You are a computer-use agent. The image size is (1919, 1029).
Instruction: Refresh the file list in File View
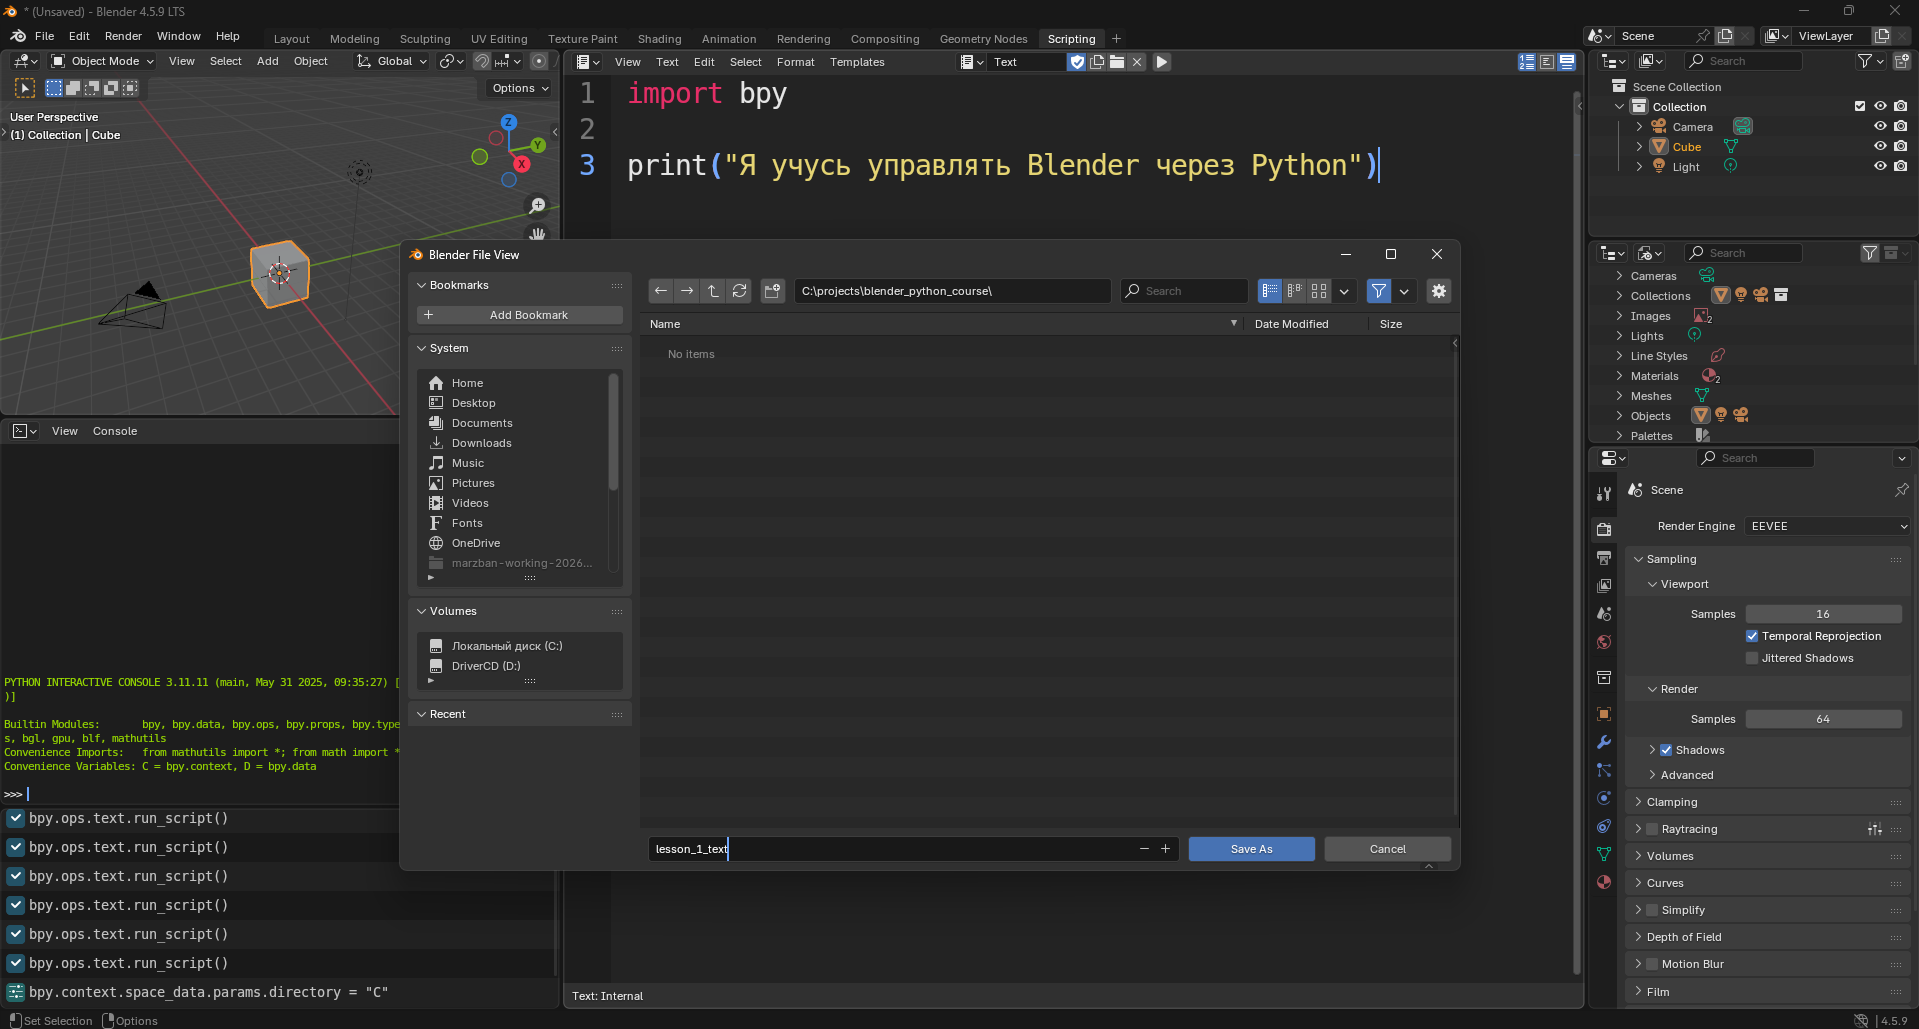coord(739,291)
